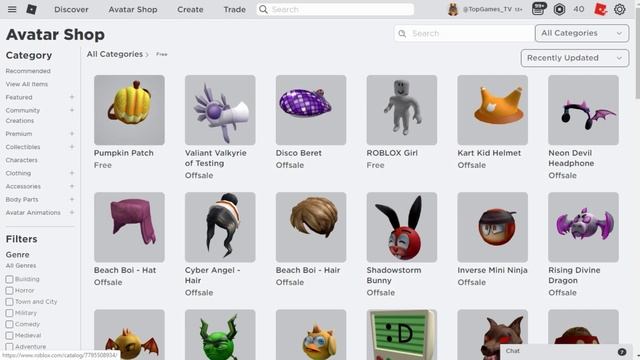Screen dimensions: 640x360
Task: Open the notifications message icon
Action: 539,9
